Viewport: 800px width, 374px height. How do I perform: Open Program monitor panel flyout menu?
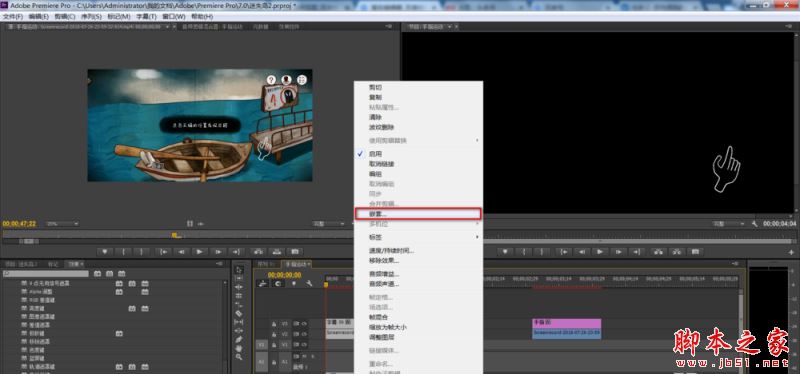point(790,26)
